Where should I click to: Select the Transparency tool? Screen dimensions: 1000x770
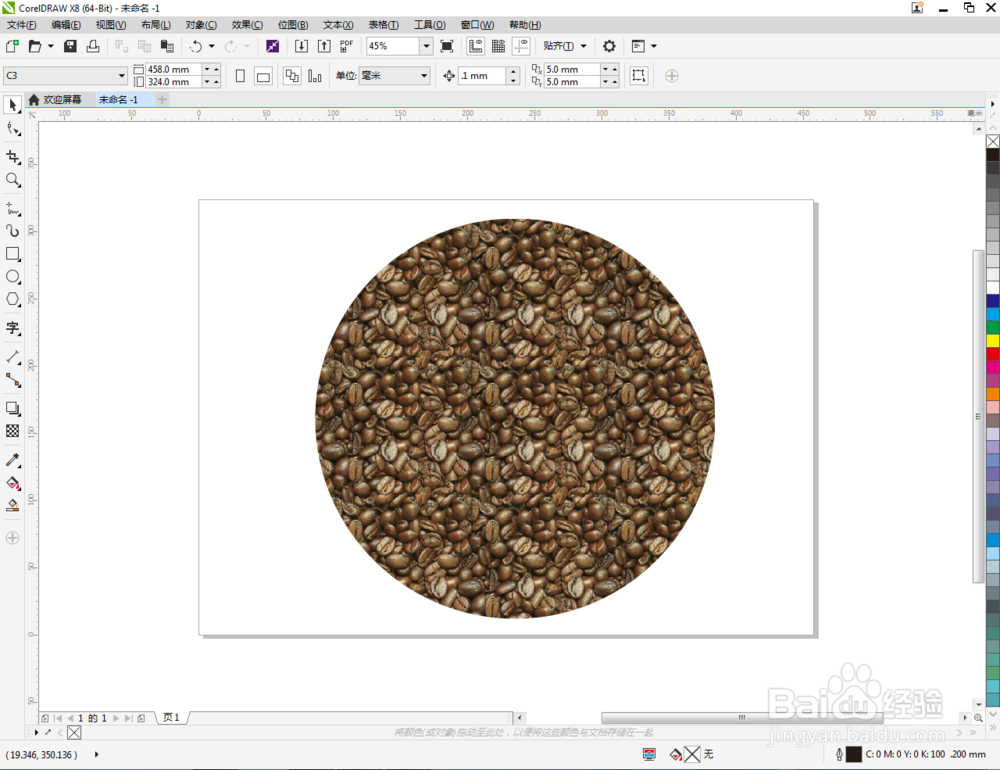(13, 431)
